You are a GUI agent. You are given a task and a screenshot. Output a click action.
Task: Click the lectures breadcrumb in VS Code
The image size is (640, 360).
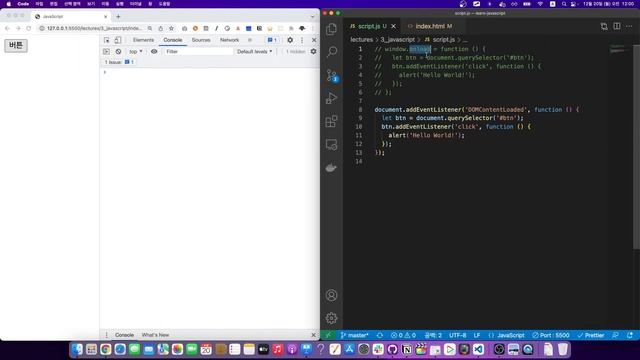[x=362, y=40]
